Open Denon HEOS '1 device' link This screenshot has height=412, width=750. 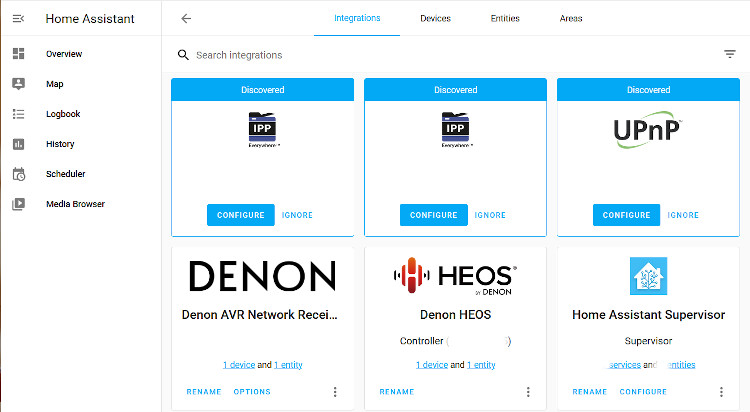(x=432, y=365)
